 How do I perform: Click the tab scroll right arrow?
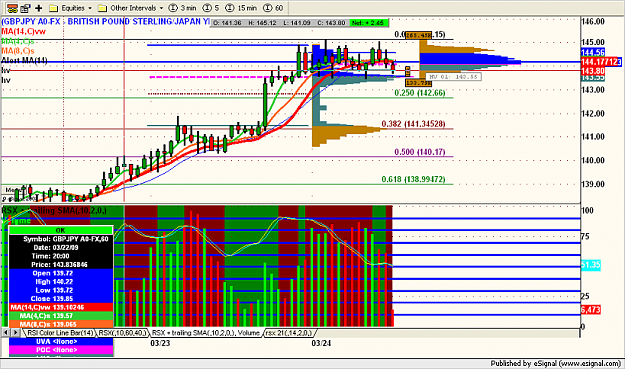pyautogui.click(x=15, y=333)
